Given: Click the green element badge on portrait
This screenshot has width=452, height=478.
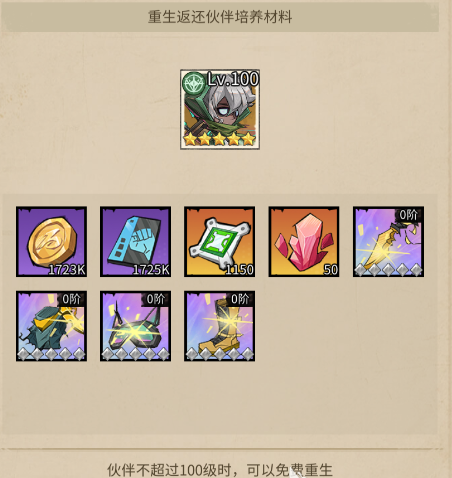Looking at the screenshot, I should [193, 83].
